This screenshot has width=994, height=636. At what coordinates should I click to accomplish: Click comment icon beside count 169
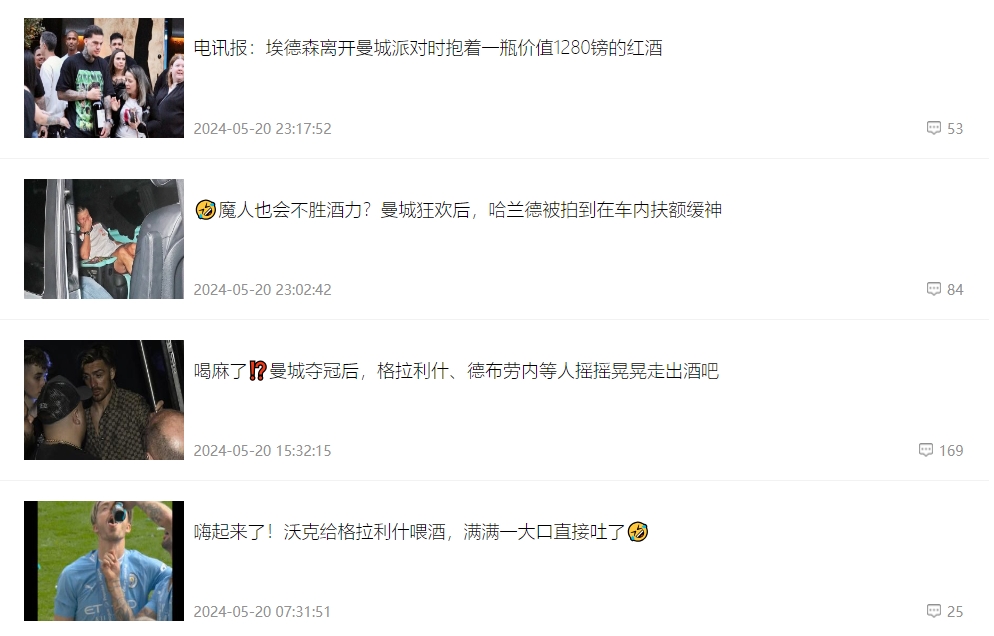point(926,450)
